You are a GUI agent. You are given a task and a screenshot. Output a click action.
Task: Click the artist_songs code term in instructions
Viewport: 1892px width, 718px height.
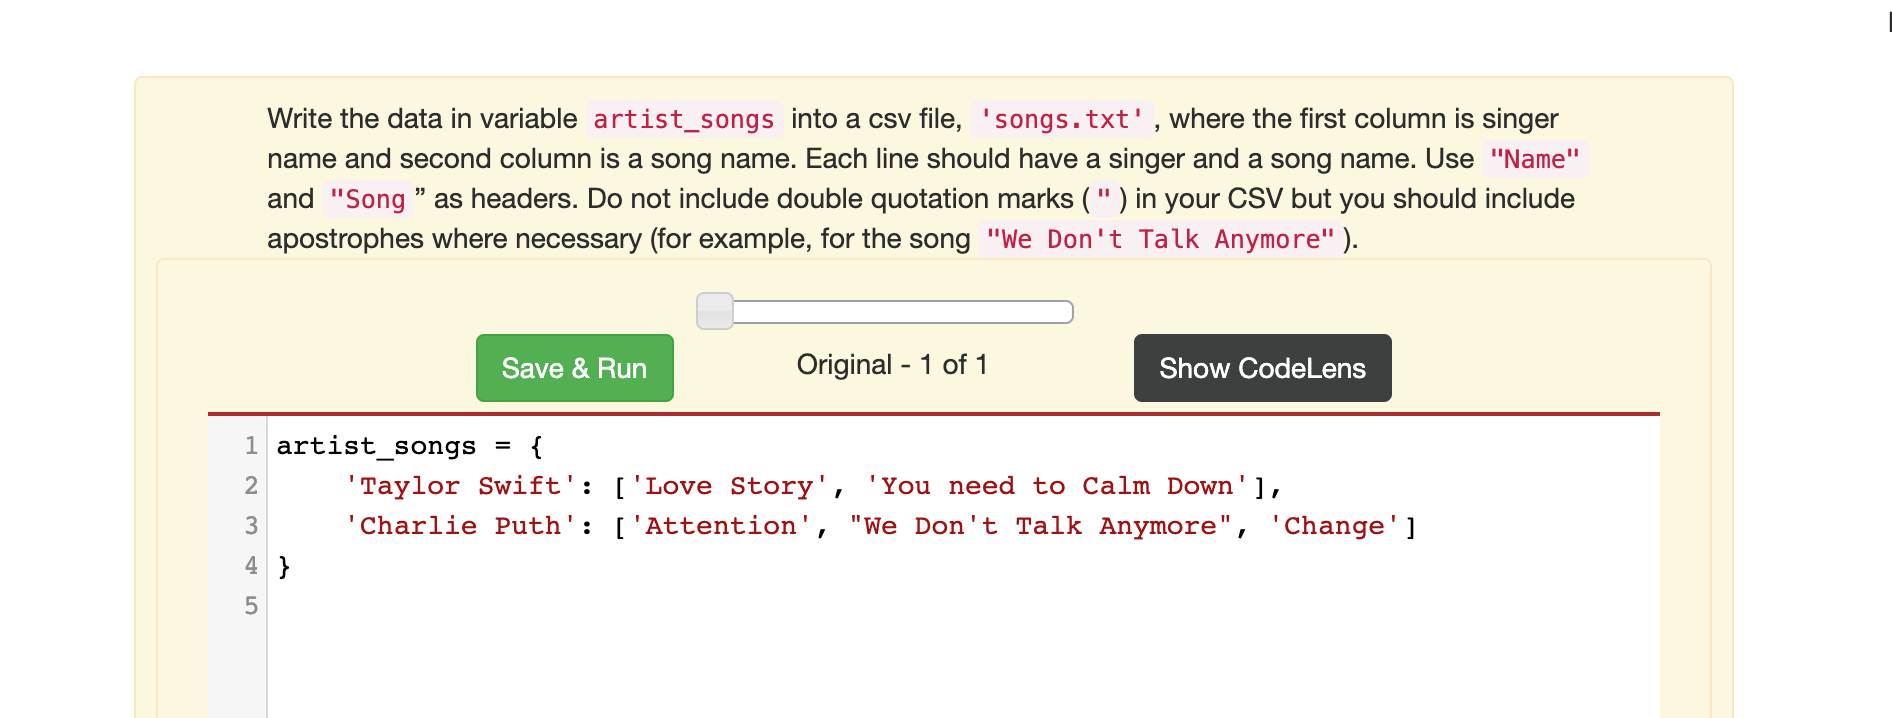pyautogui.click(x=684, y=119)
